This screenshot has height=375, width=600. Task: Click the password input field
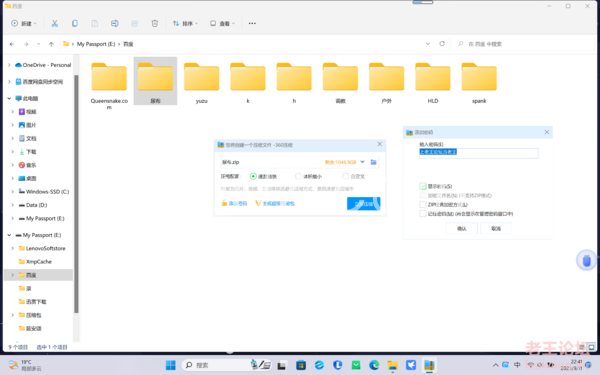(x=479, y=153)
